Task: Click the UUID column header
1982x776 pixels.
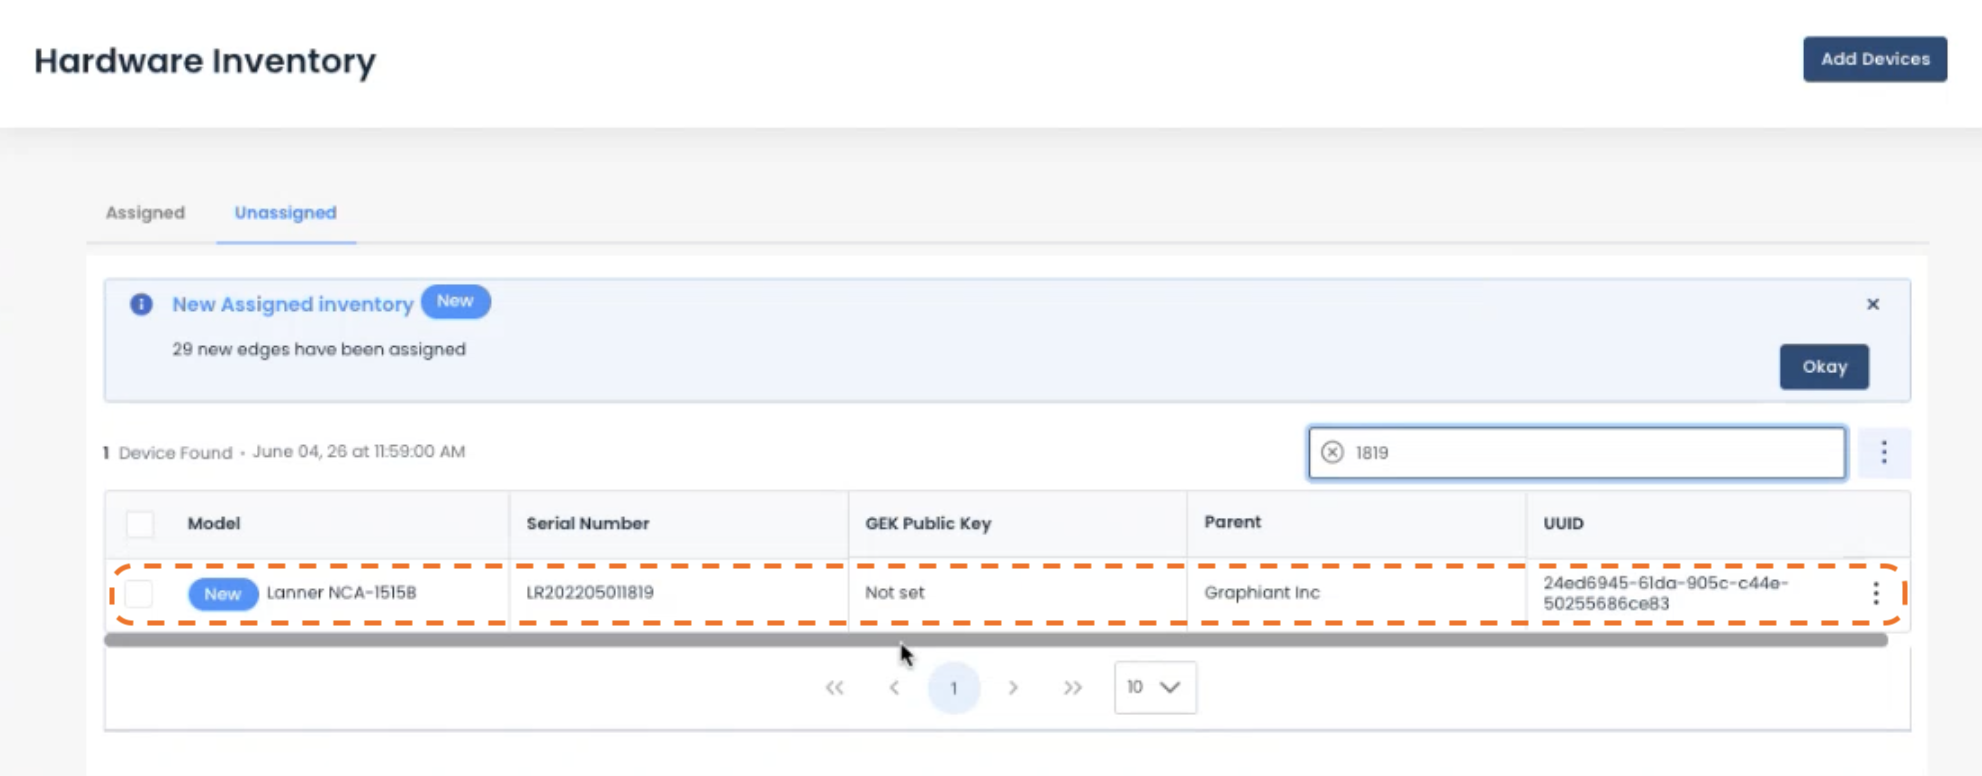Action: pos(1563,523)
